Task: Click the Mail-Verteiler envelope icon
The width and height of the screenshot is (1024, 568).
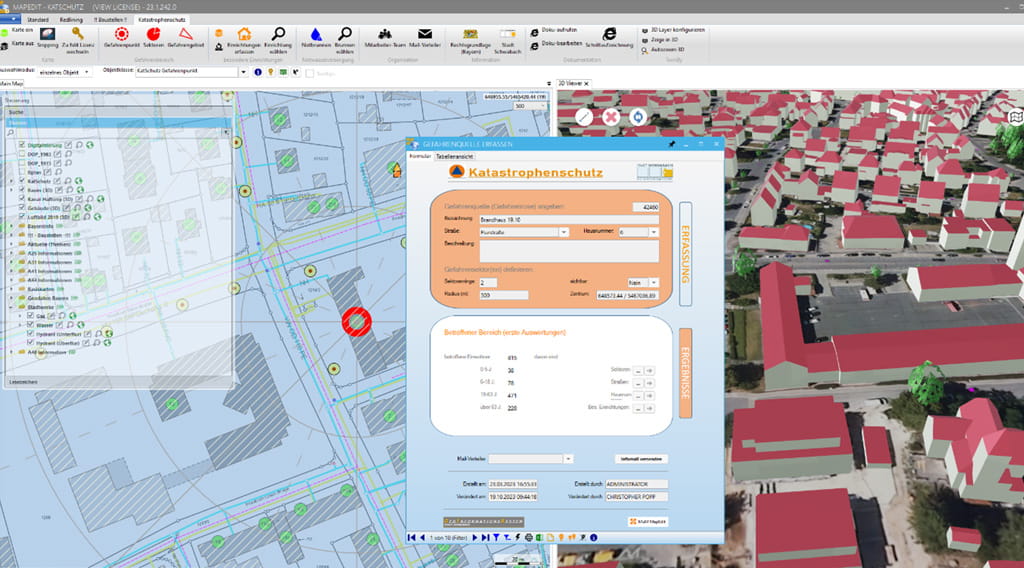Action: pos(425,35)
